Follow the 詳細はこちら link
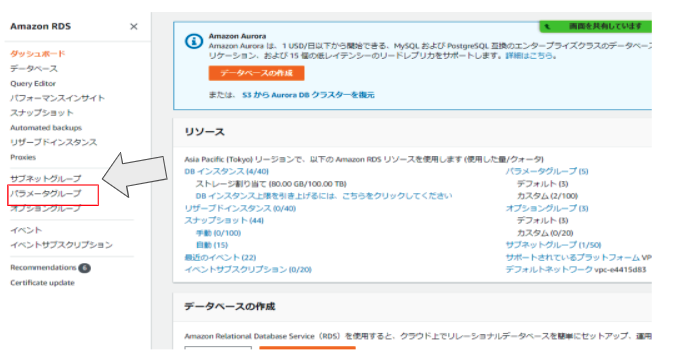Screen dimensions: 685x364 coord(529,55)
